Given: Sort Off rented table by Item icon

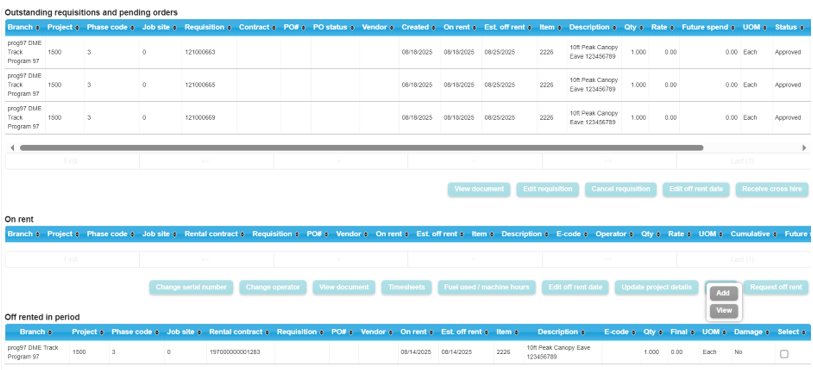Looking at the screenshot, I should tap(516, 332).
